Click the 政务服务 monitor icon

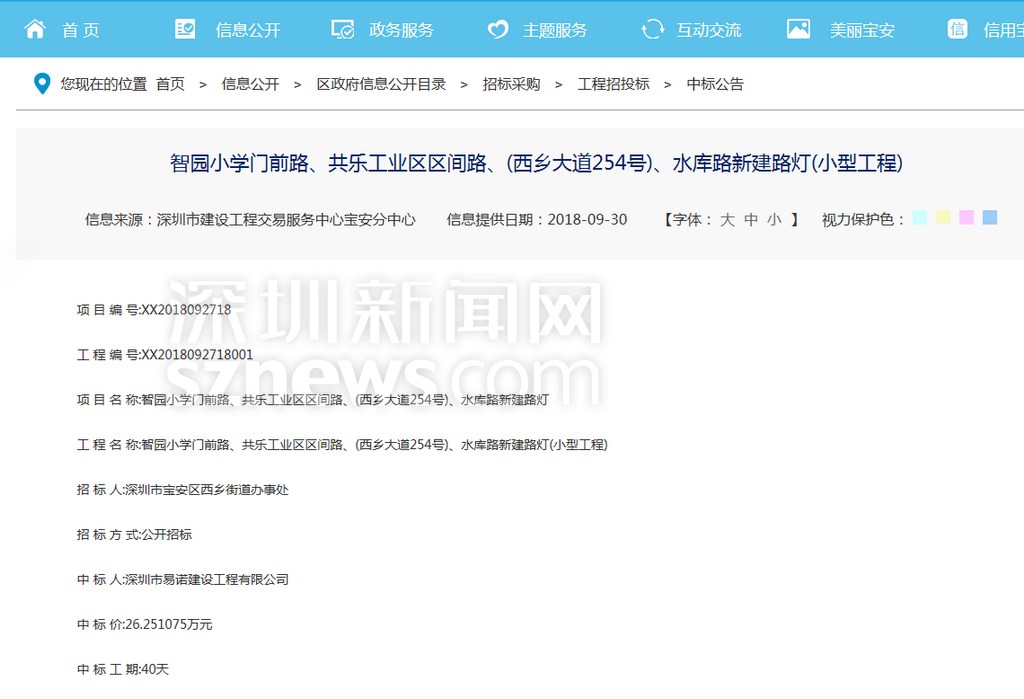(x=342, y=29)
